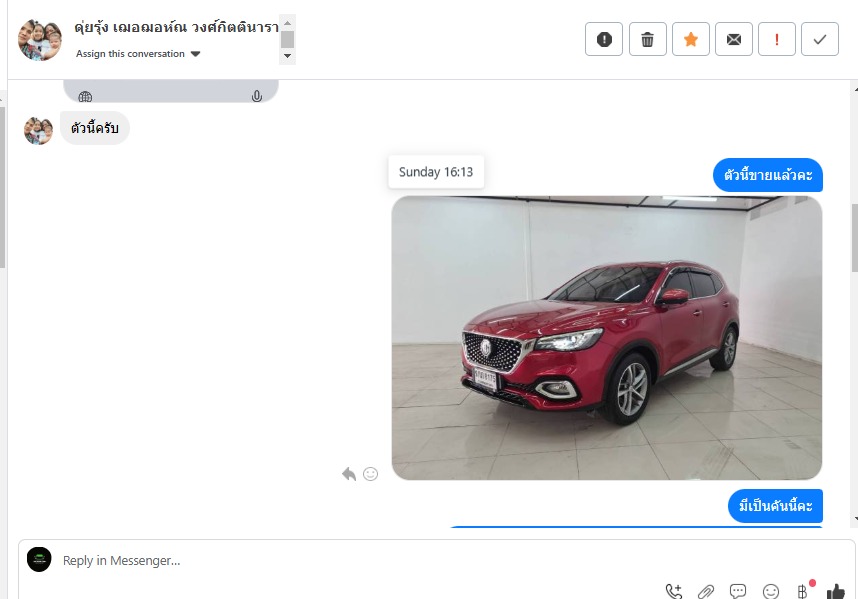Viewport: 858px width, 599px height.
Task: Open saved replies speech bubble icon
Action: point(738,591)
